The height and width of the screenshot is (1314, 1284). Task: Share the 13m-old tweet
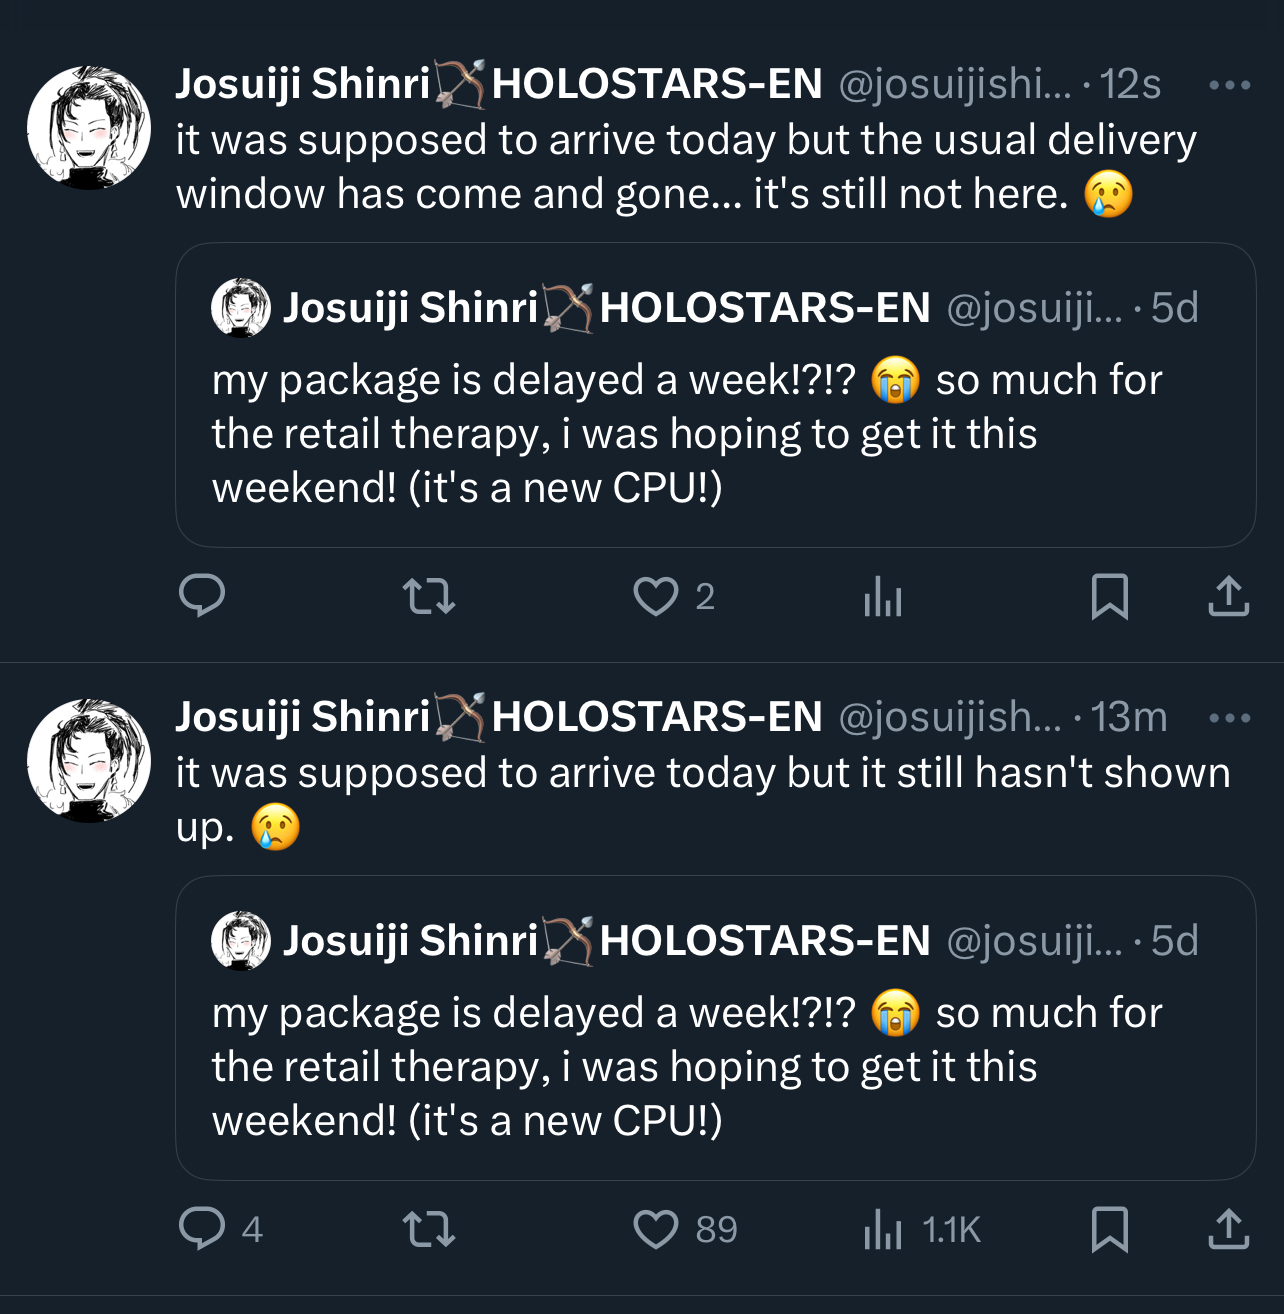[x=1228, y=1230]
